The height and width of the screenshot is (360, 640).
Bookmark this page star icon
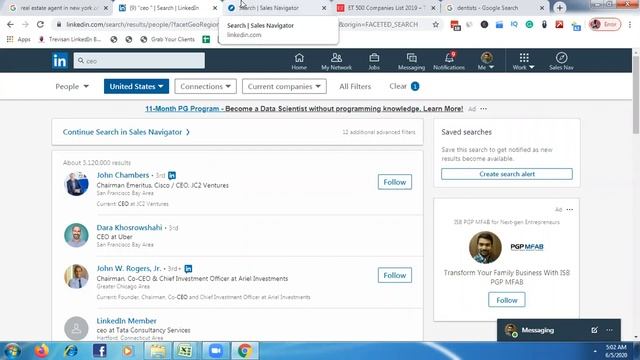[436, 24]
